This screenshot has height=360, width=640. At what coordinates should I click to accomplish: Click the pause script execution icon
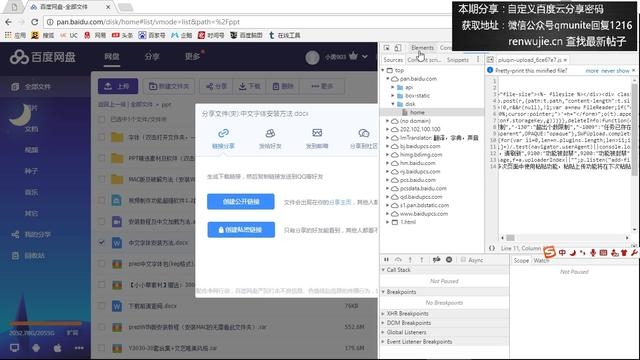tap(387, 260)
